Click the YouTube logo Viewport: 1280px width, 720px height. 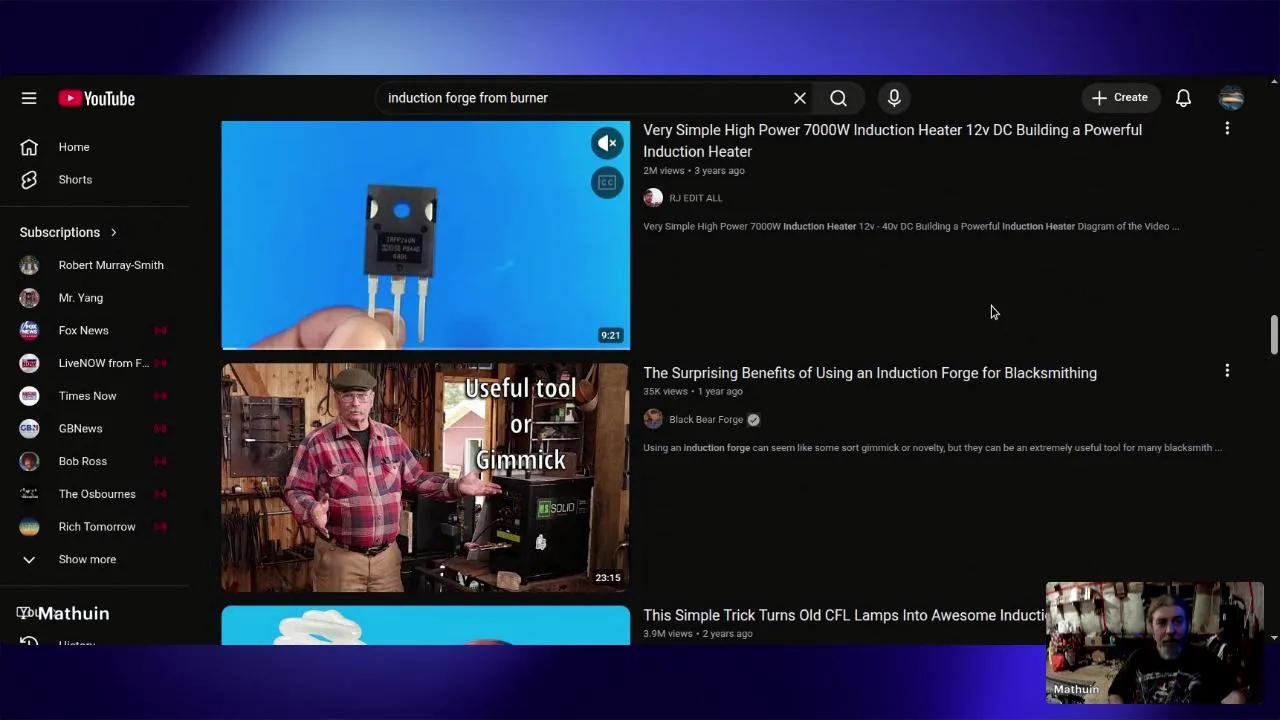click(x=97, y=98)
